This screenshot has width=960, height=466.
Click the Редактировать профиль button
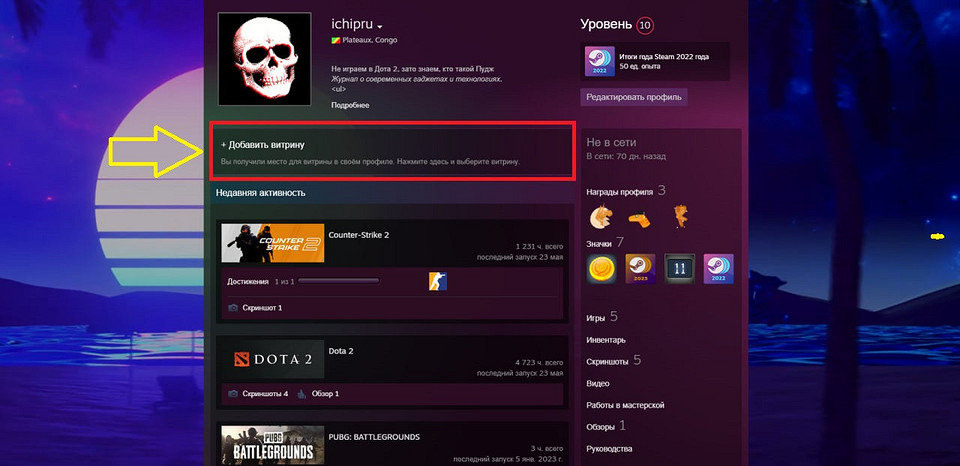[x=634, y=97]
